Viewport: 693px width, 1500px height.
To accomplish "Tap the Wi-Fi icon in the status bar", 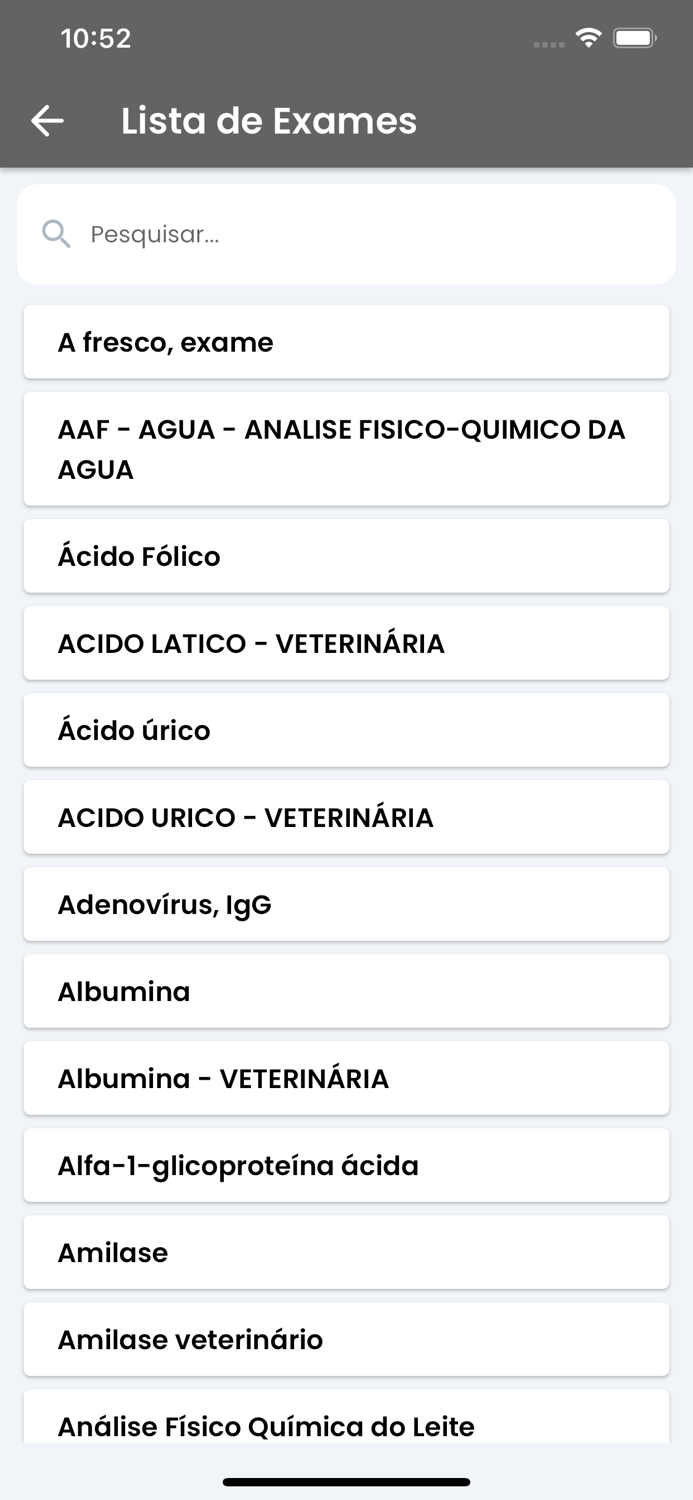I will (589, 38).
